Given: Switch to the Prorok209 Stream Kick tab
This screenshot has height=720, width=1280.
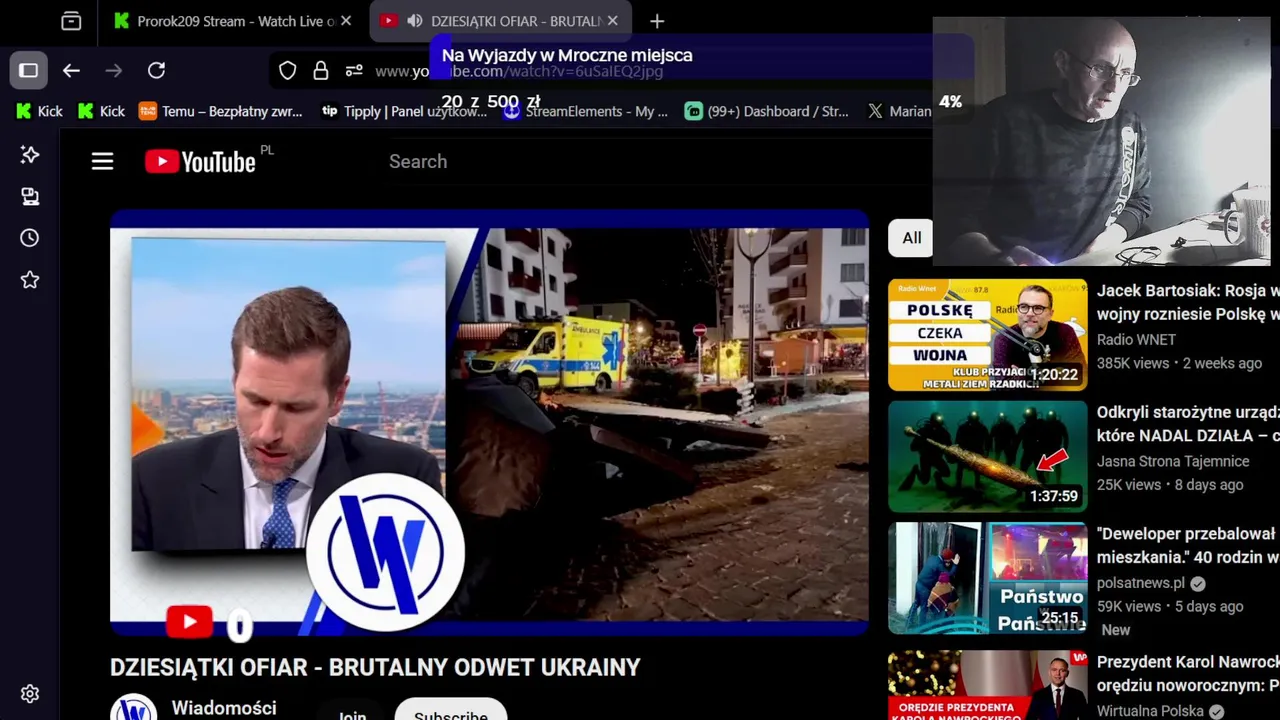Looking at the screenshot, I should (x=232, y=21).
